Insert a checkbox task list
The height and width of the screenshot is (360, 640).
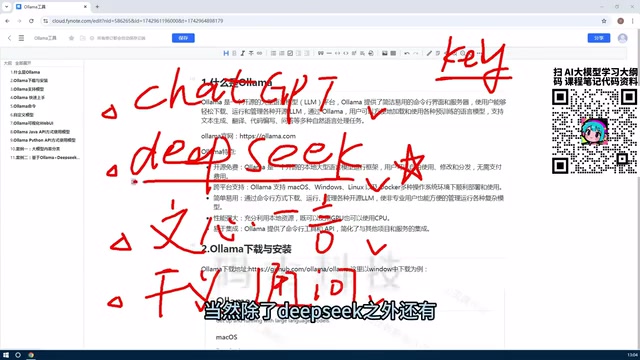290,53
